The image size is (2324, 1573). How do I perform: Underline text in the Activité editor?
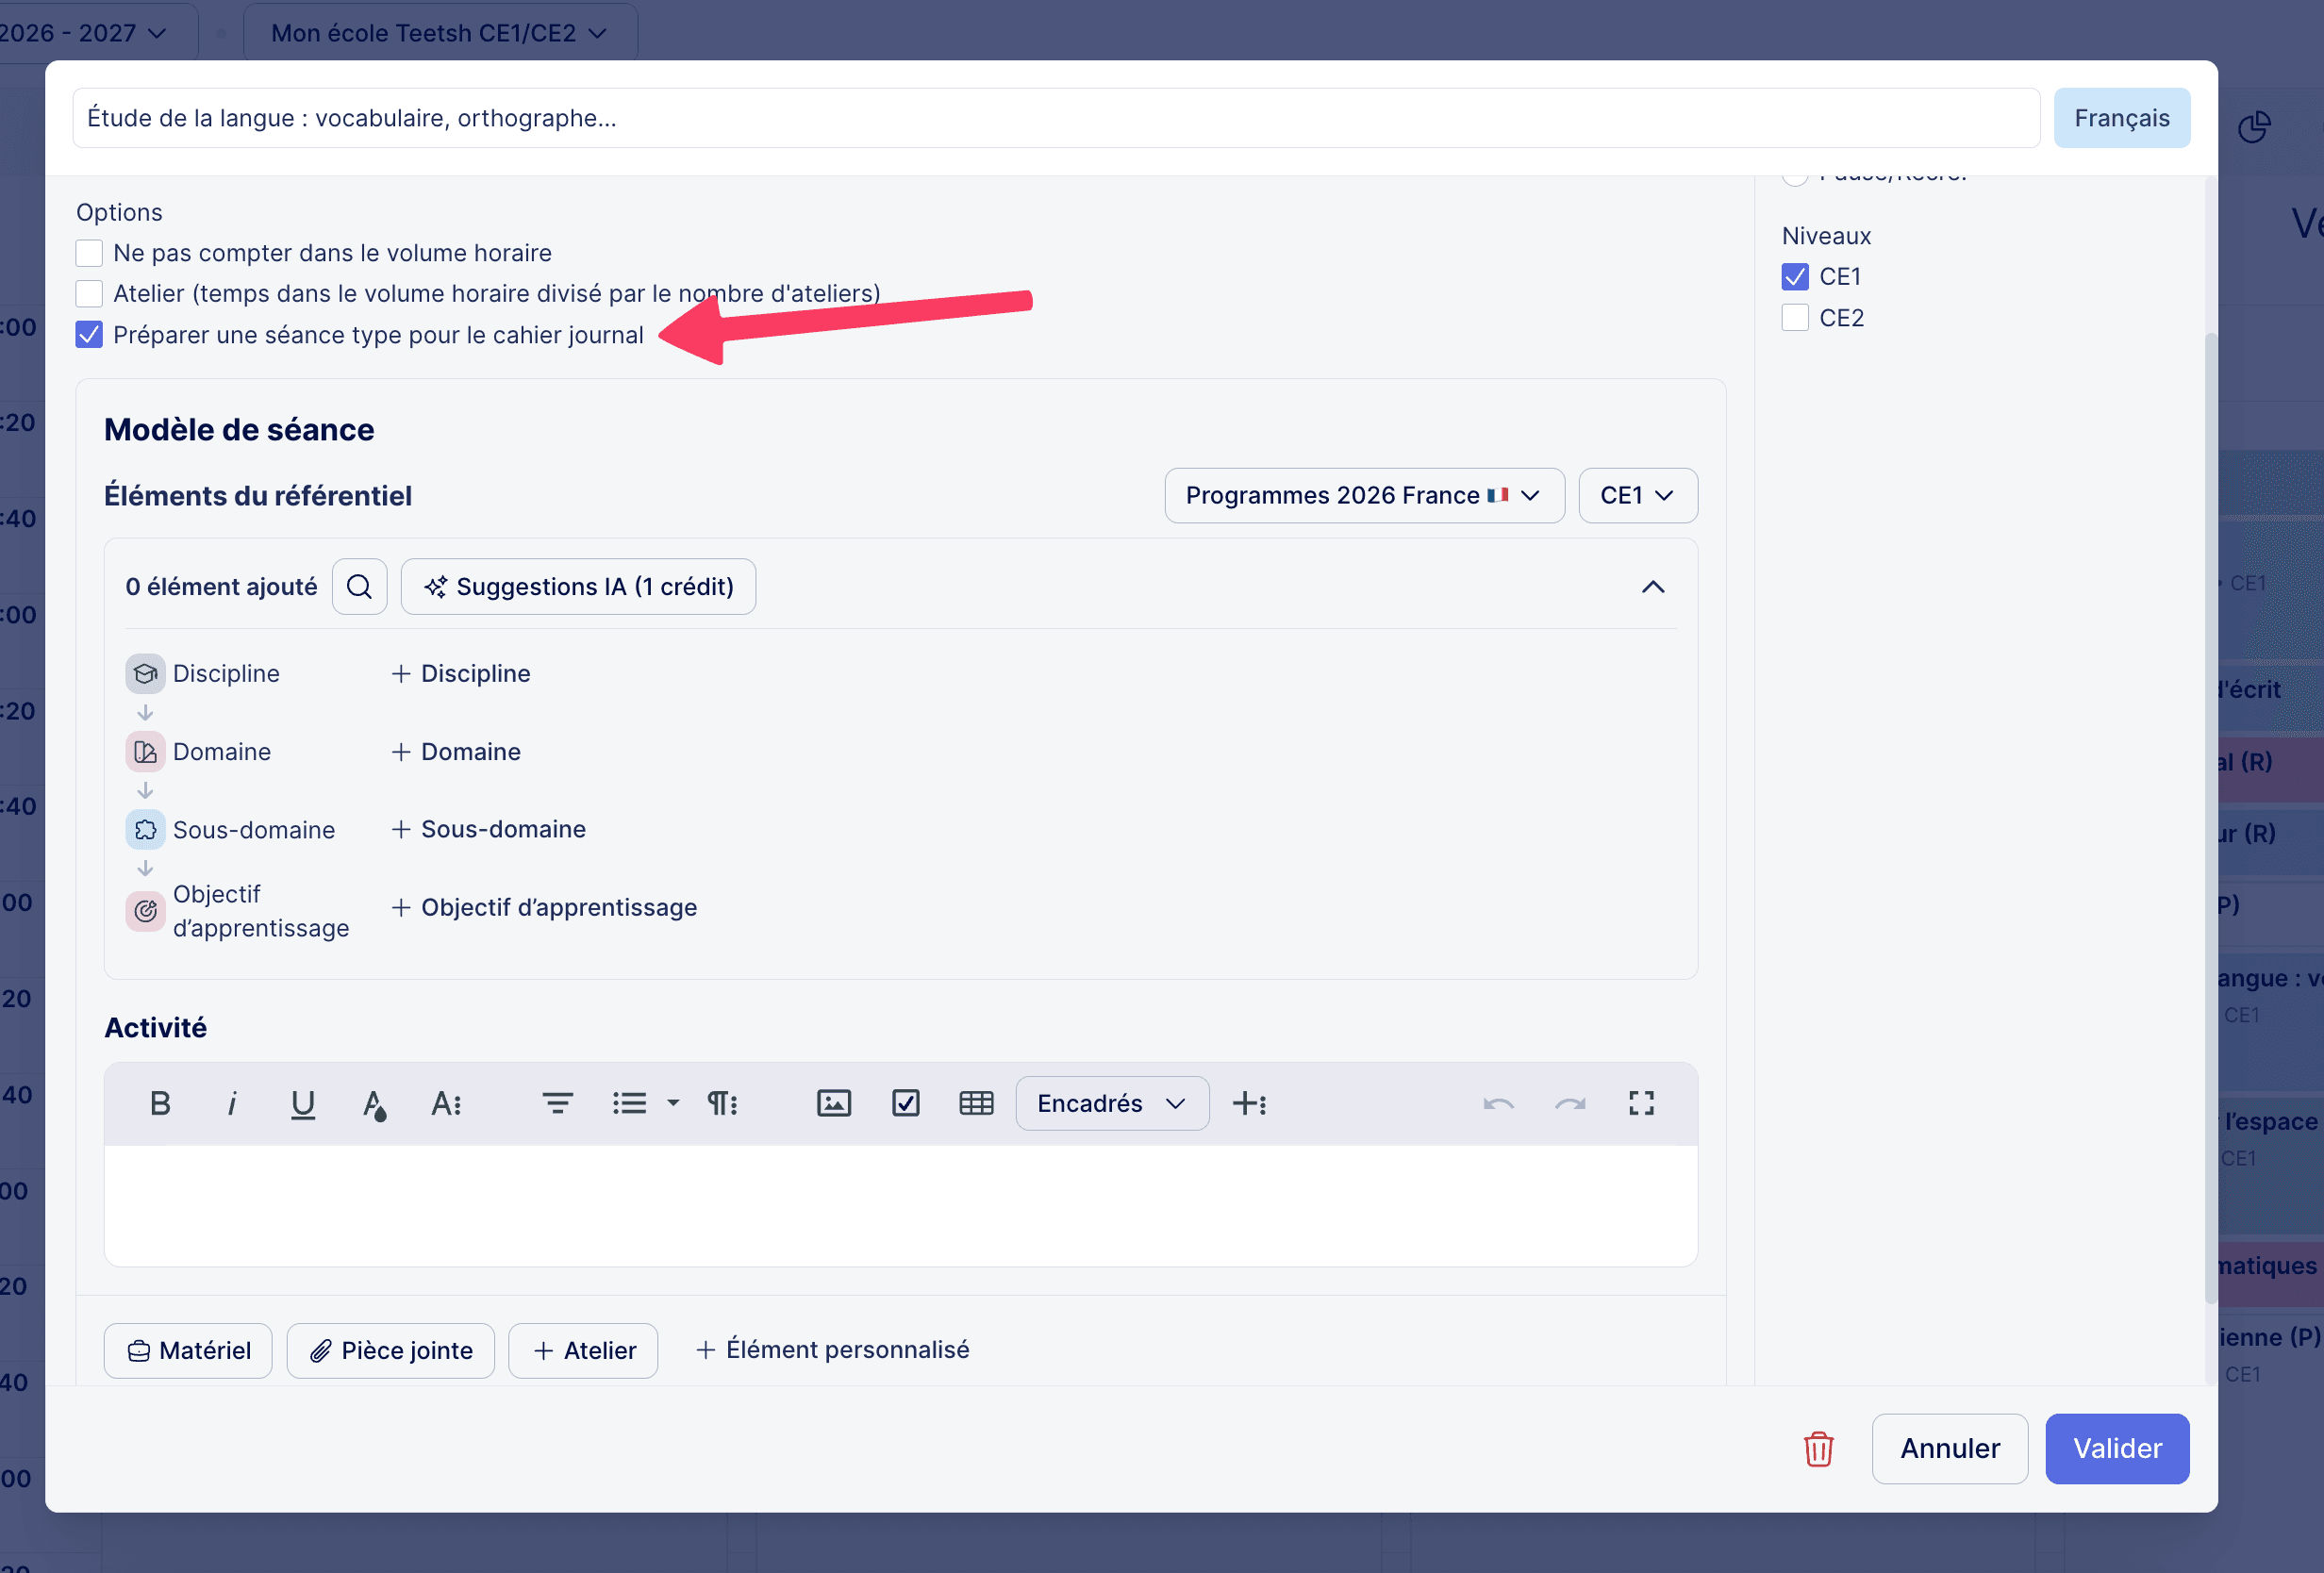click(302, 1103)
